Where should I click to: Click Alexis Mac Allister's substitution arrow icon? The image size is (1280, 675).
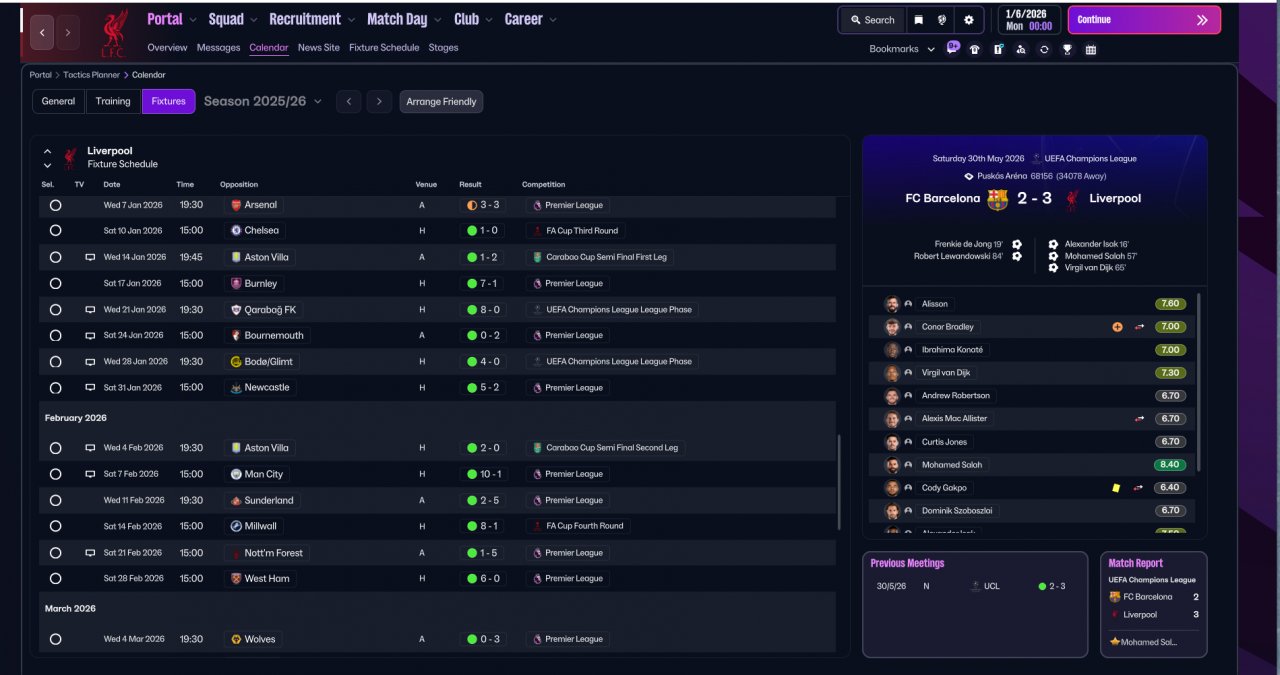tap(1139, 419)
